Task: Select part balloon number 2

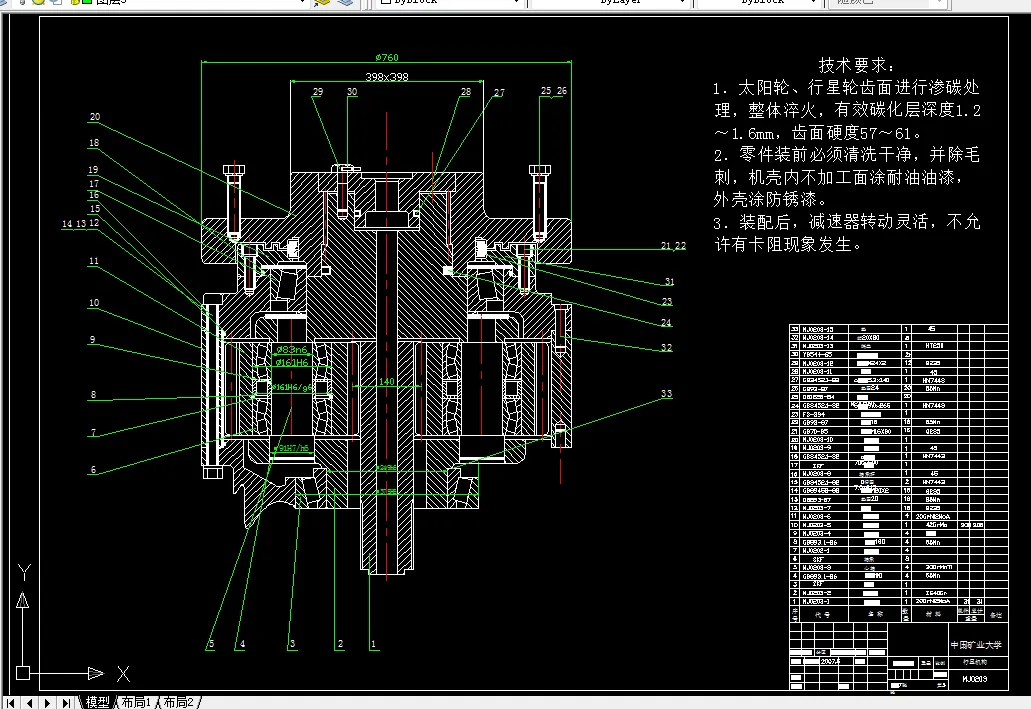Action: pos(340,644)
